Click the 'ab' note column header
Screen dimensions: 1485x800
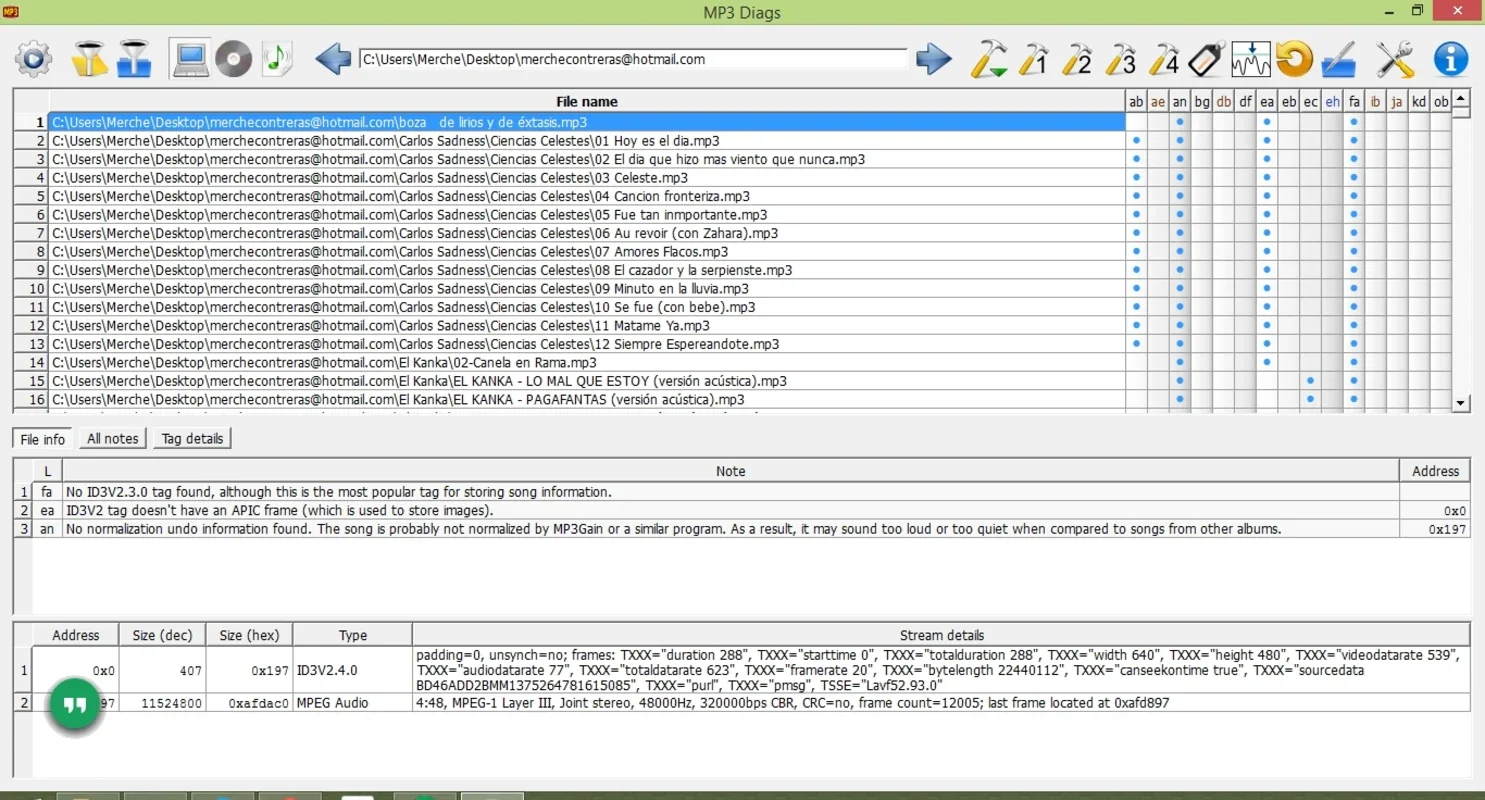1136,101
